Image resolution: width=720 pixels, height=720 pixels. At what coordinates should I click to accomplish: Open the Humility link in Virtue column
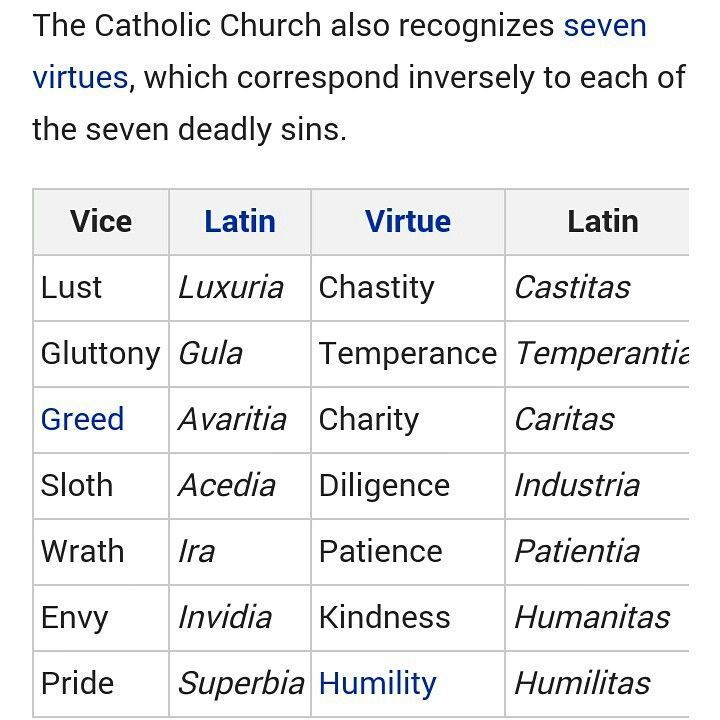[377, 683]
